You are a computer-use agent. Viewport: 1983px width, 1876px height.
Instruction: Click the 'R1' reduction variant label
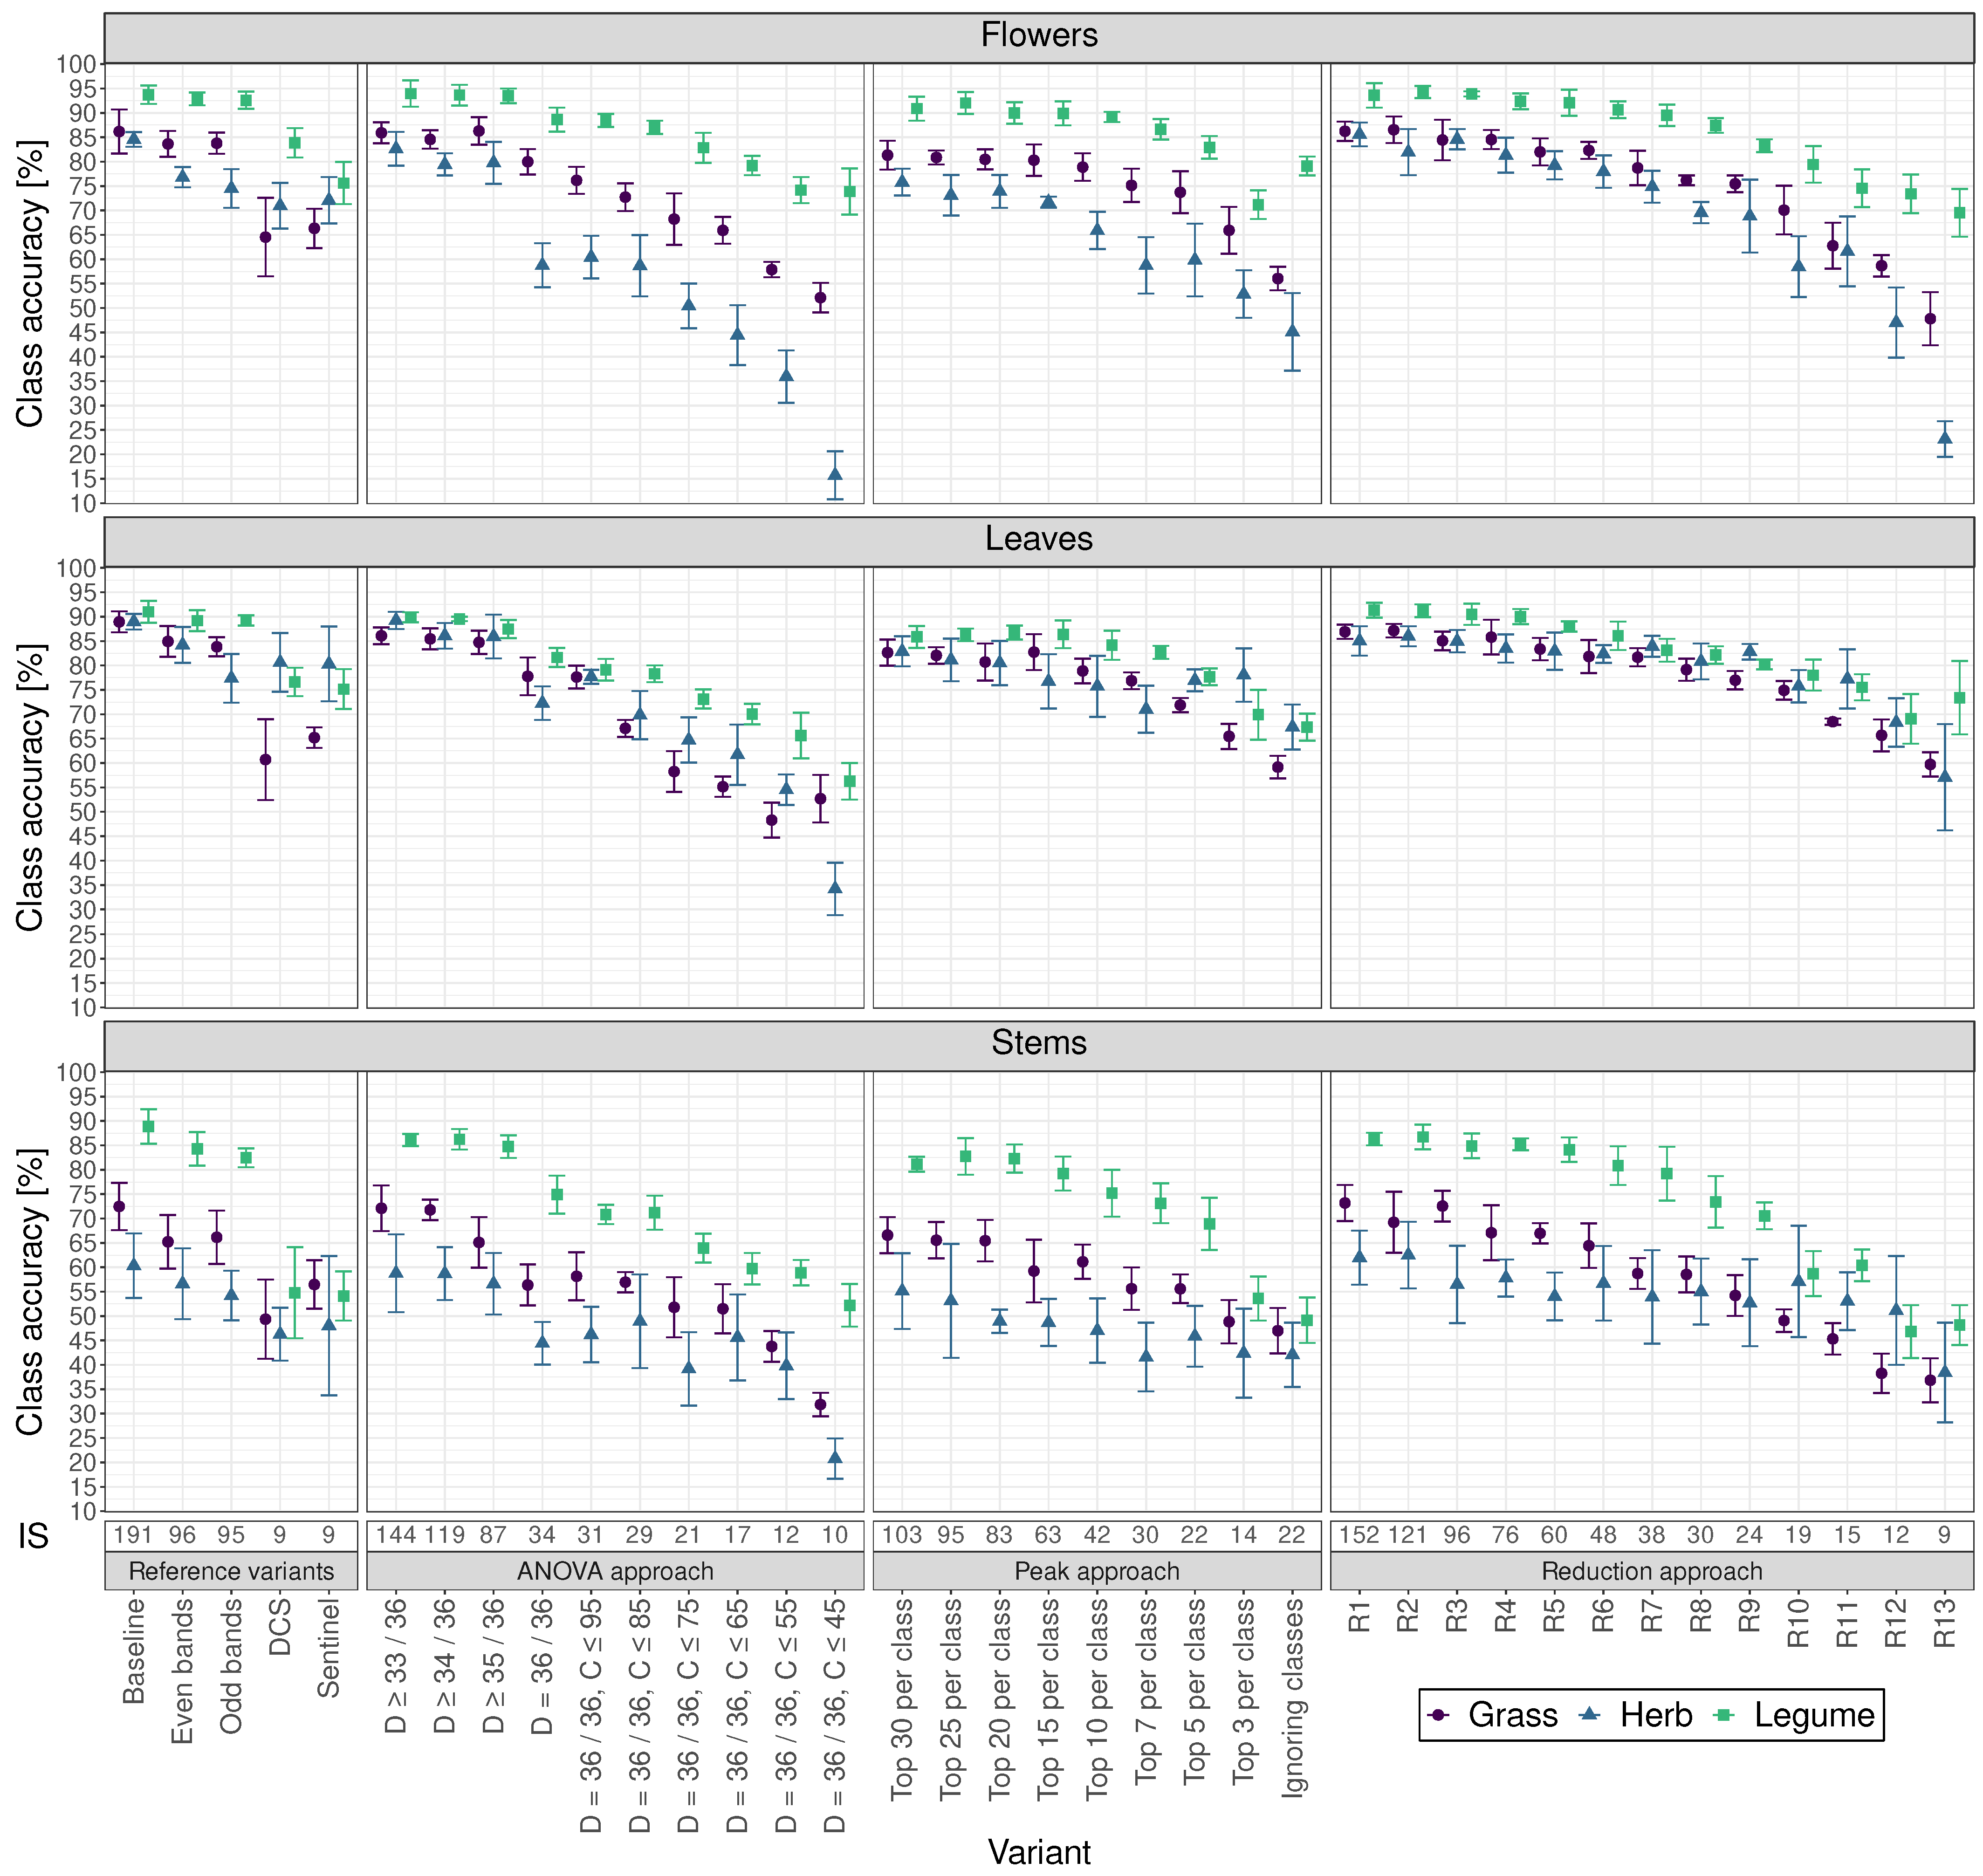coord(1359,1616)
